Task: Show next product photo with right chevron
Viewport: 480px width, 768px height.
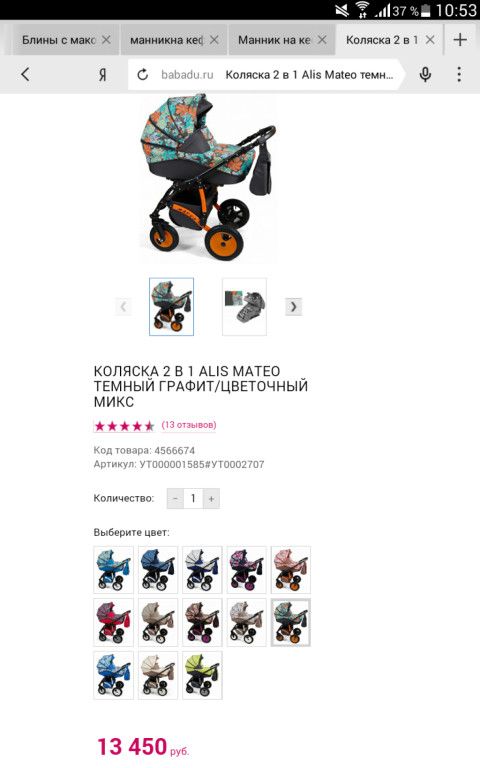Action: pos(293,307)
